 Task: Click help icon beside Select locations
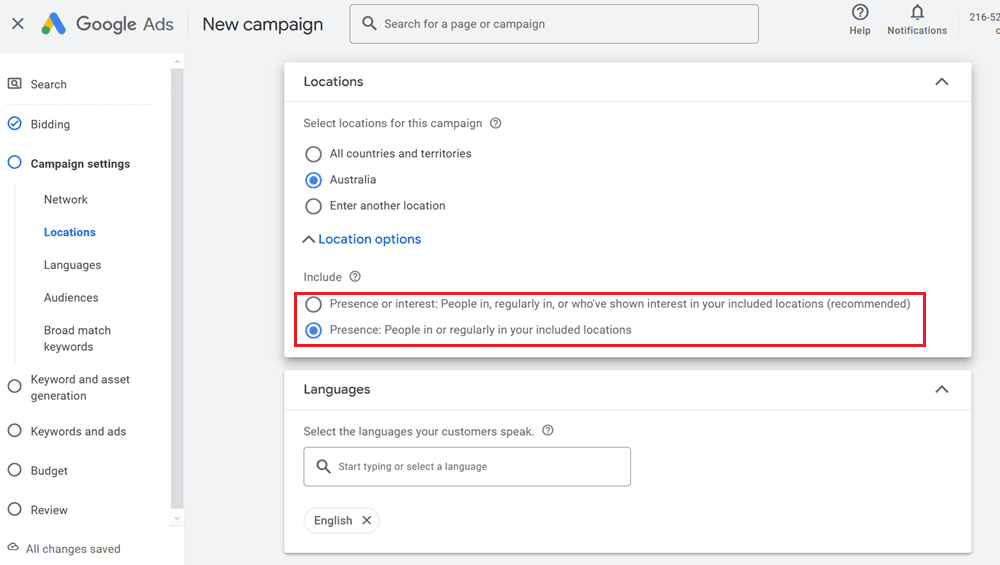(496, 124)
